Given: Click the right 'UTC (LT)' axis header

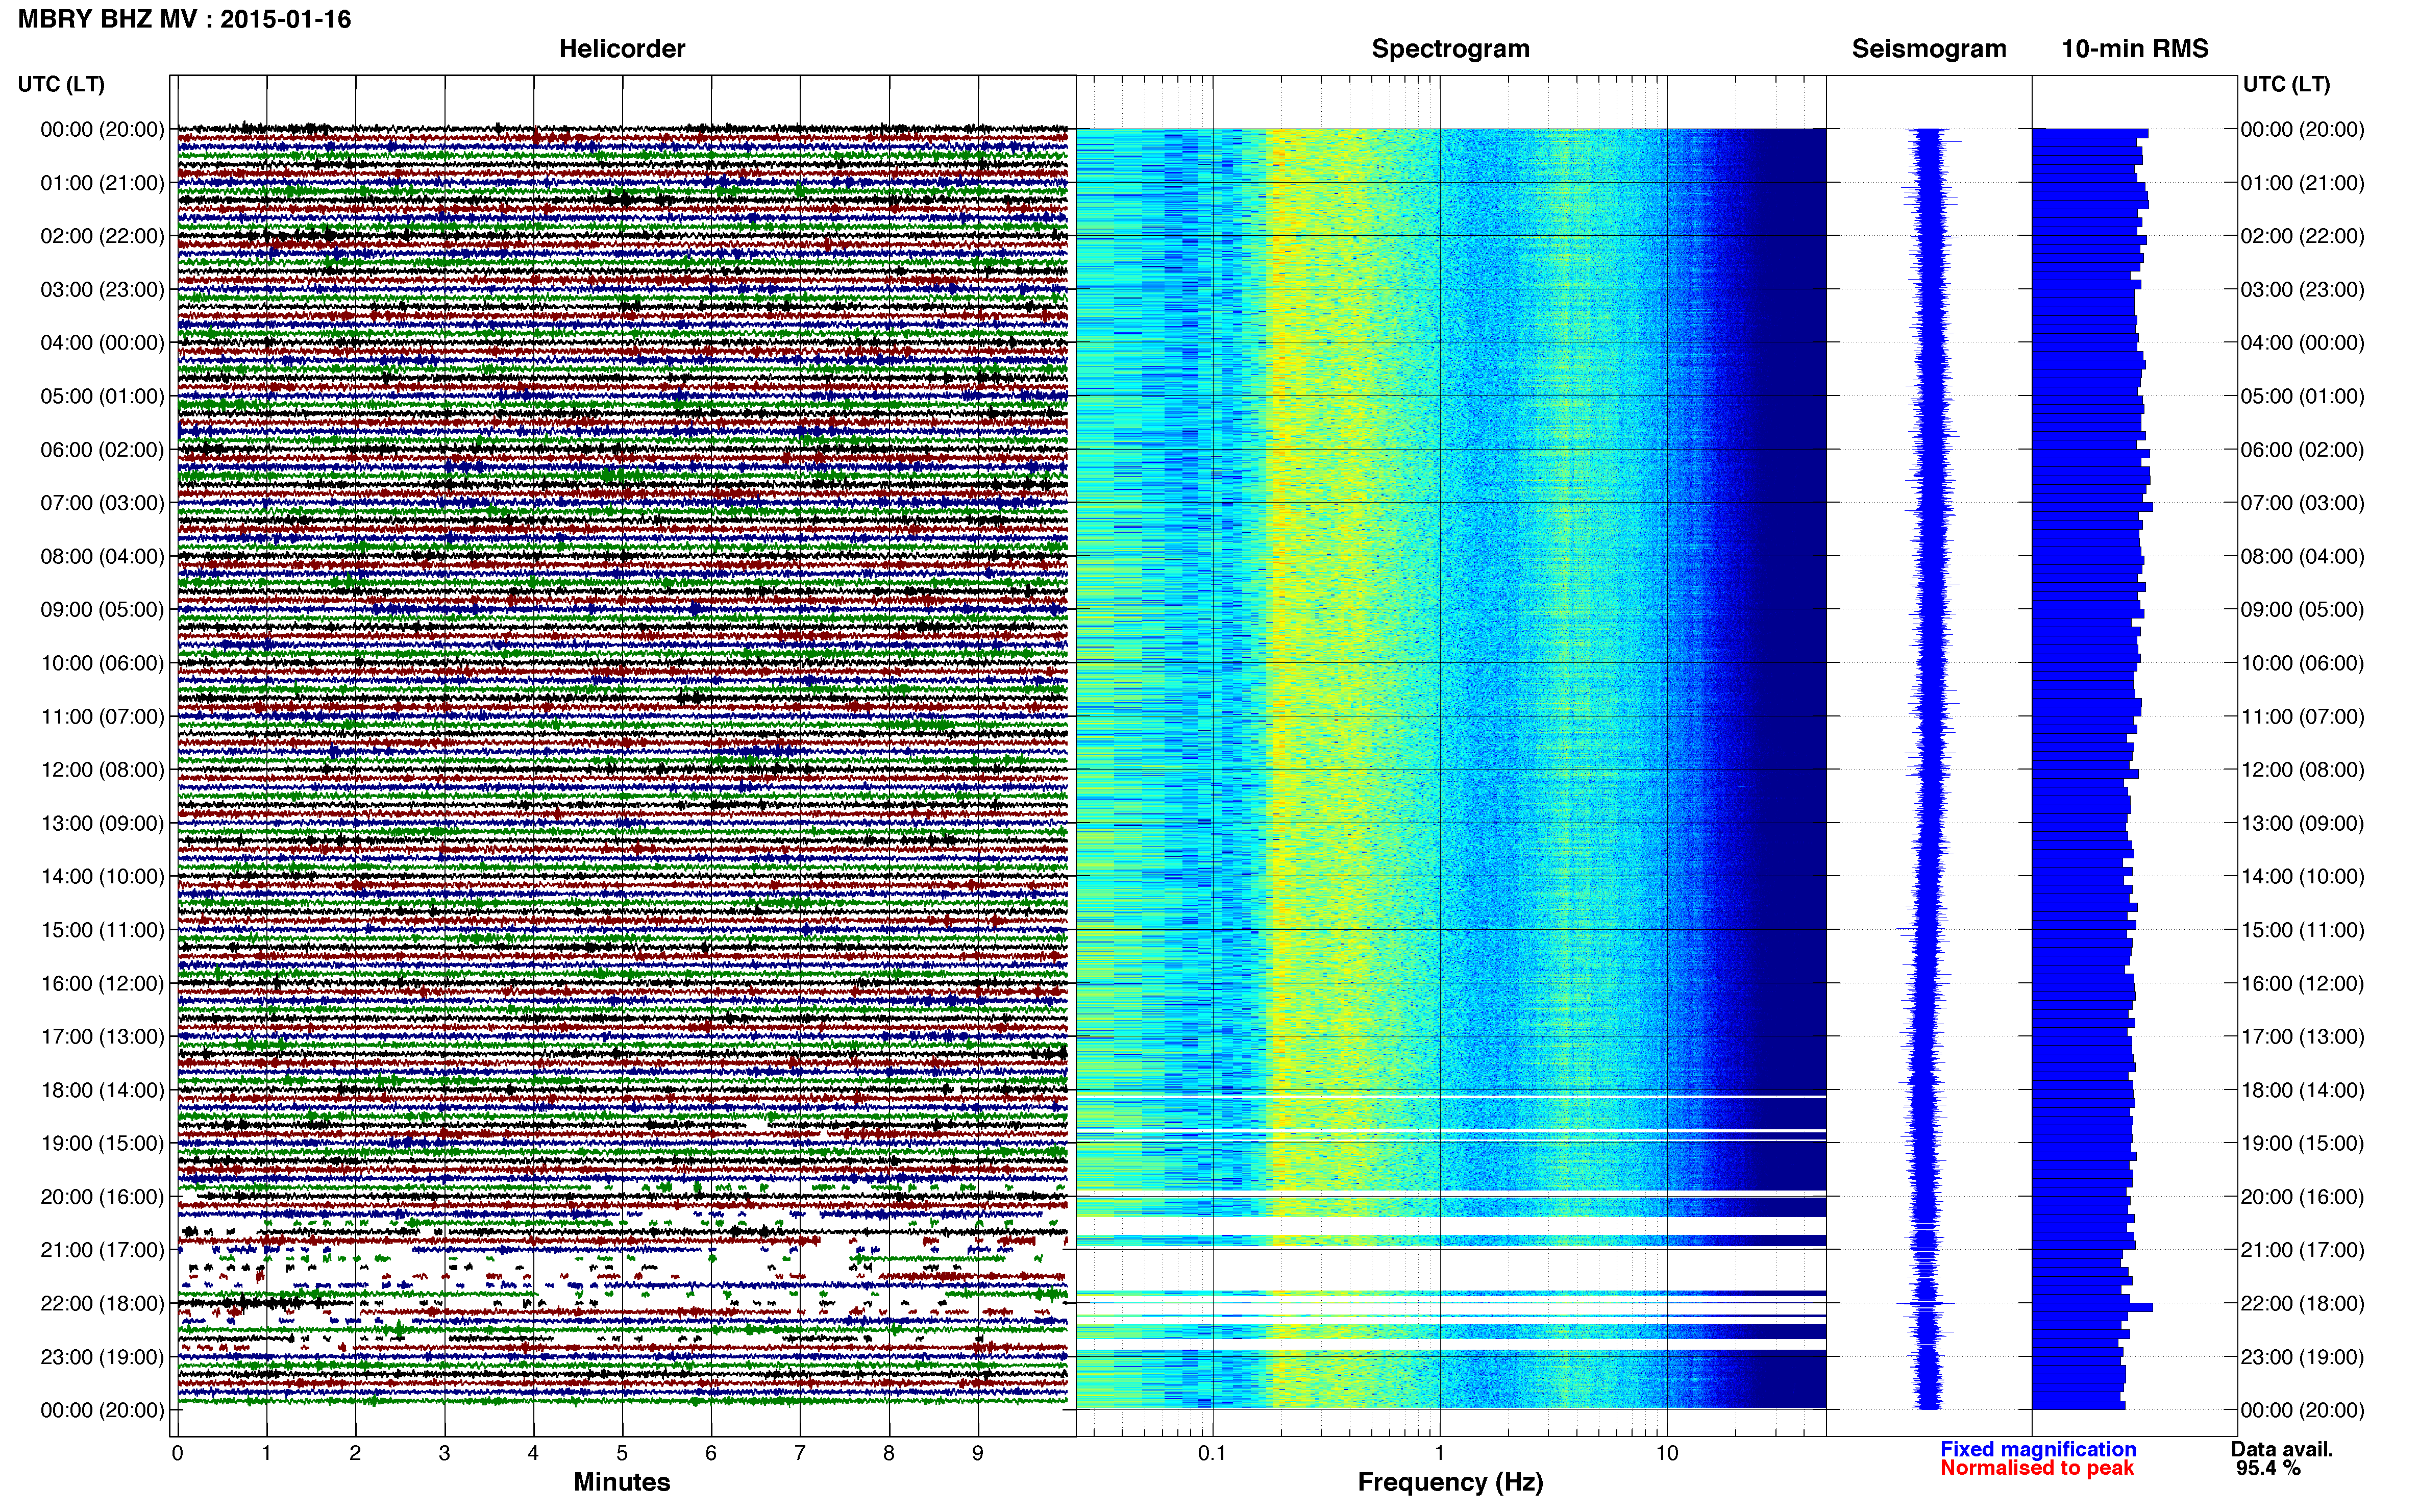Looking at the screenshot, I should click(2286, 84).
